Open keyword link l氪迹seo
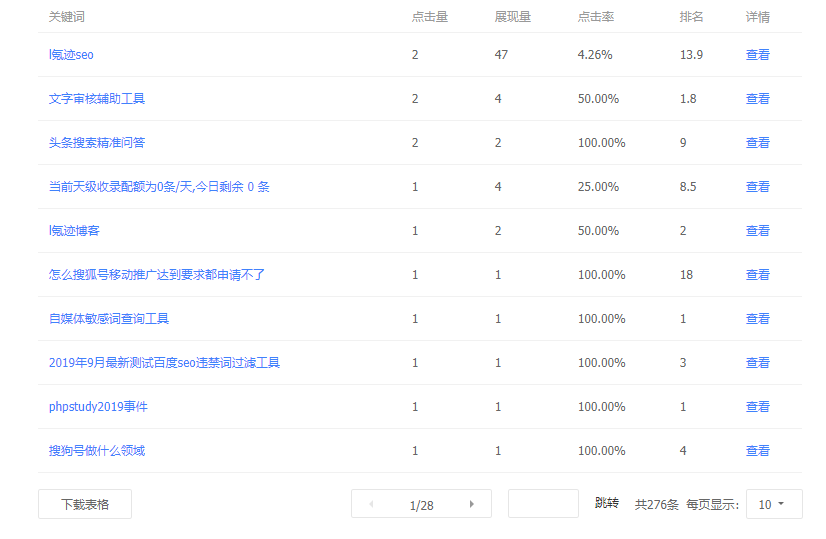The image size is (826, 539). (71, 55)
